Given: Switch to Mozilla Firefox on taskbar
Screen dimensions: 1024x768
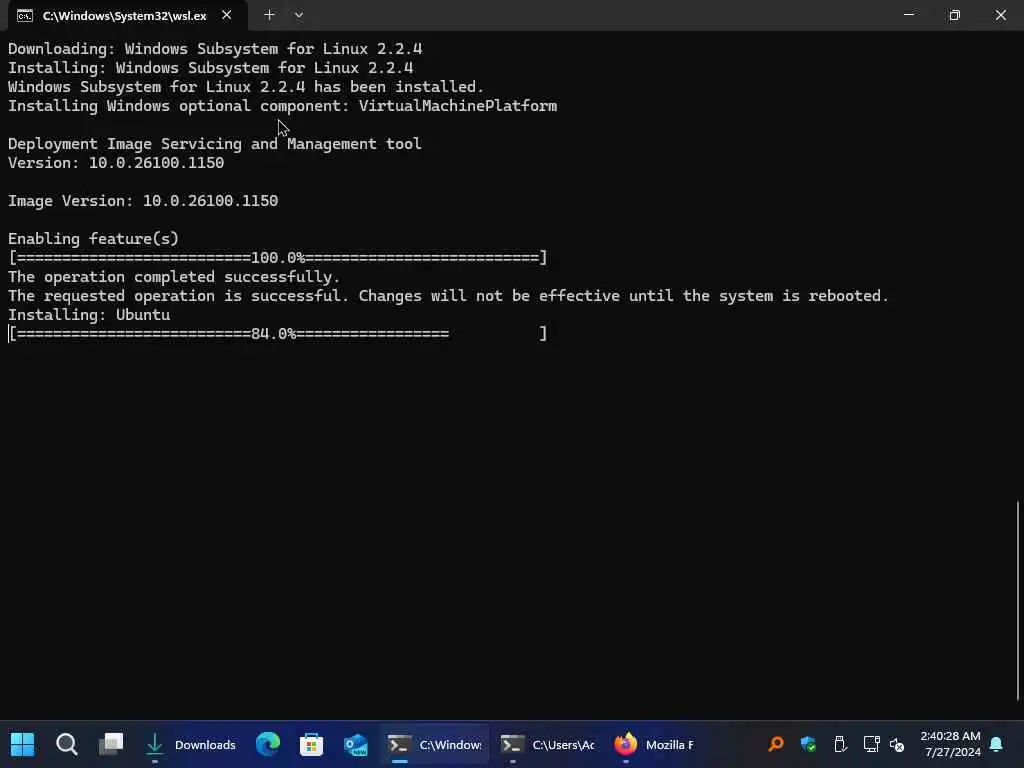Looking at the screenshot, I should (654, 744).
